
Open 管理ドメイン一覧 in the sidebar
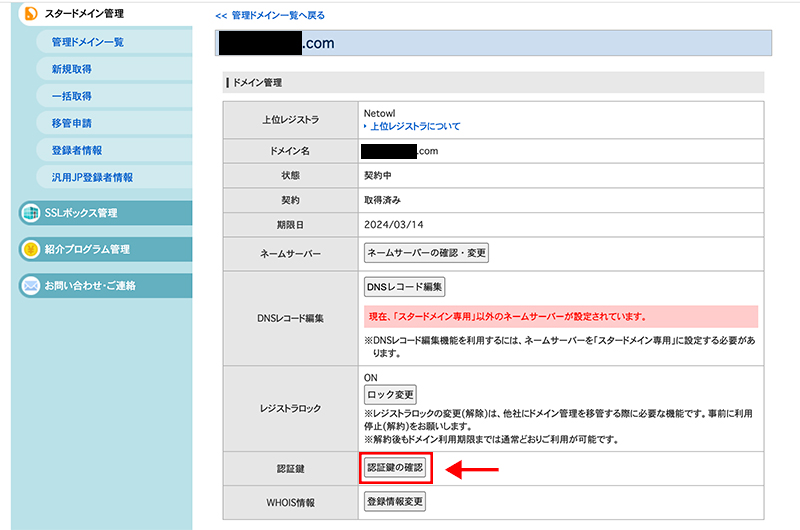pos(87,42)
